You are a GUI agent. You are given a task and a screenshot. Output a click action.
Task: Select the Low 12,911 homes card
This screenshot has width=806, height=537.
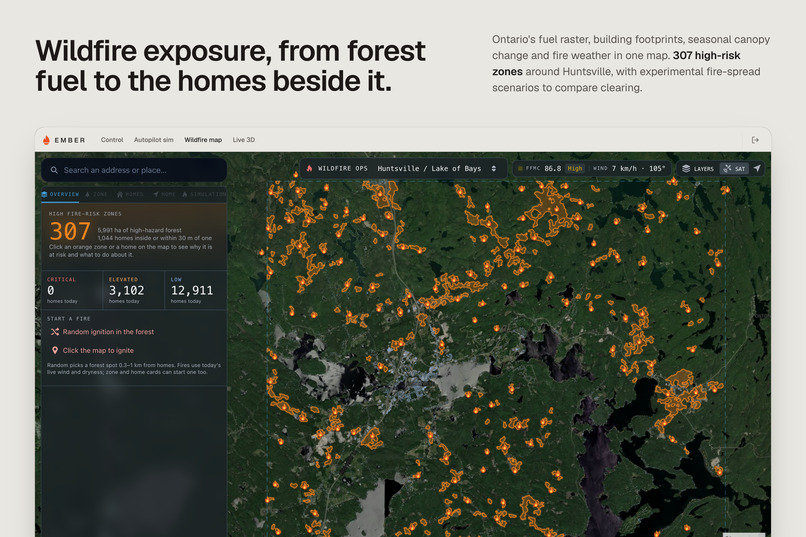tap(196, 290)
